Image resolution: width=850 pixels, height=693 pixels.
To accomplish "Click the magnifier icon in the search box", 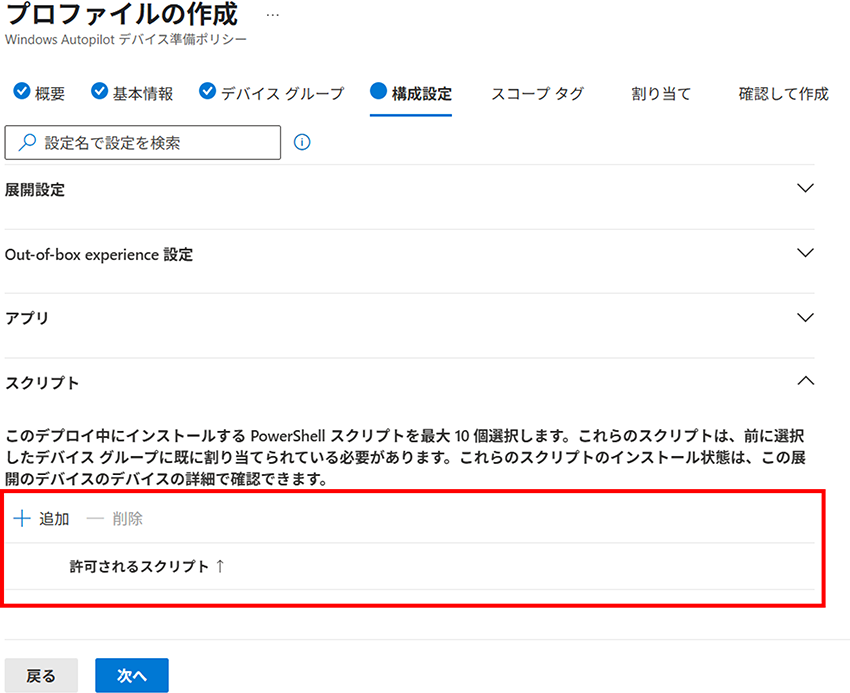I will point(27,143).
